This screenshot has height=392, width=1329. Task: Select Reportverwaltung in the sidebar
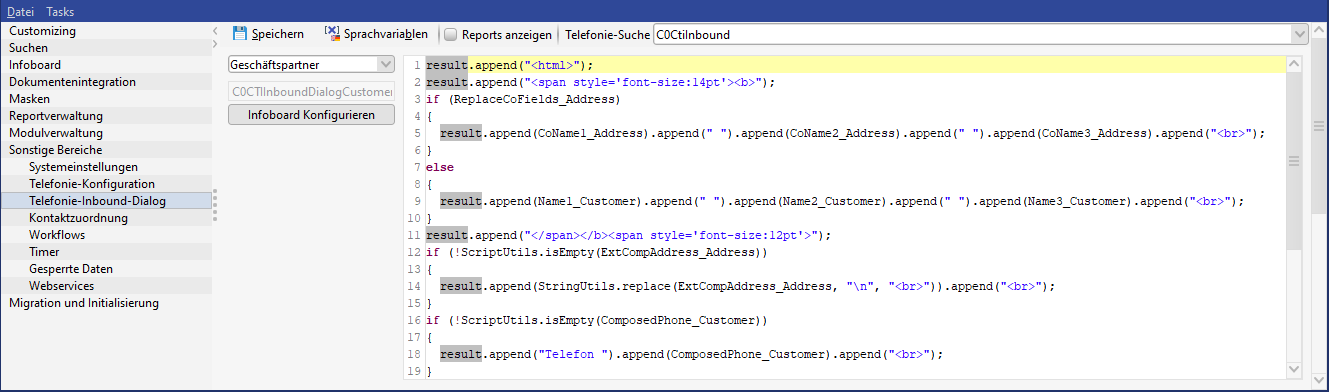coord(56,116)
